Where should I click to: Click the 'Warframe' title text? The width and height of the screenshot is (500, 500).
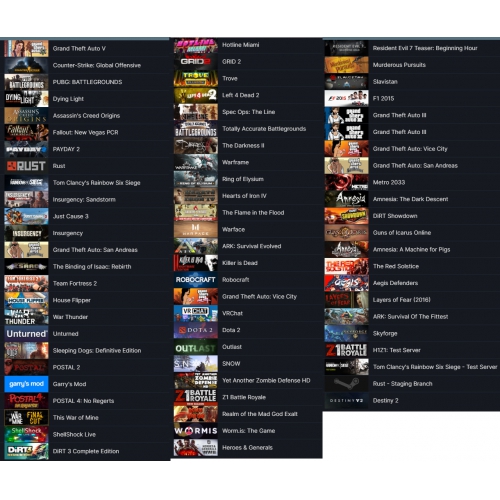click(235, 162)
